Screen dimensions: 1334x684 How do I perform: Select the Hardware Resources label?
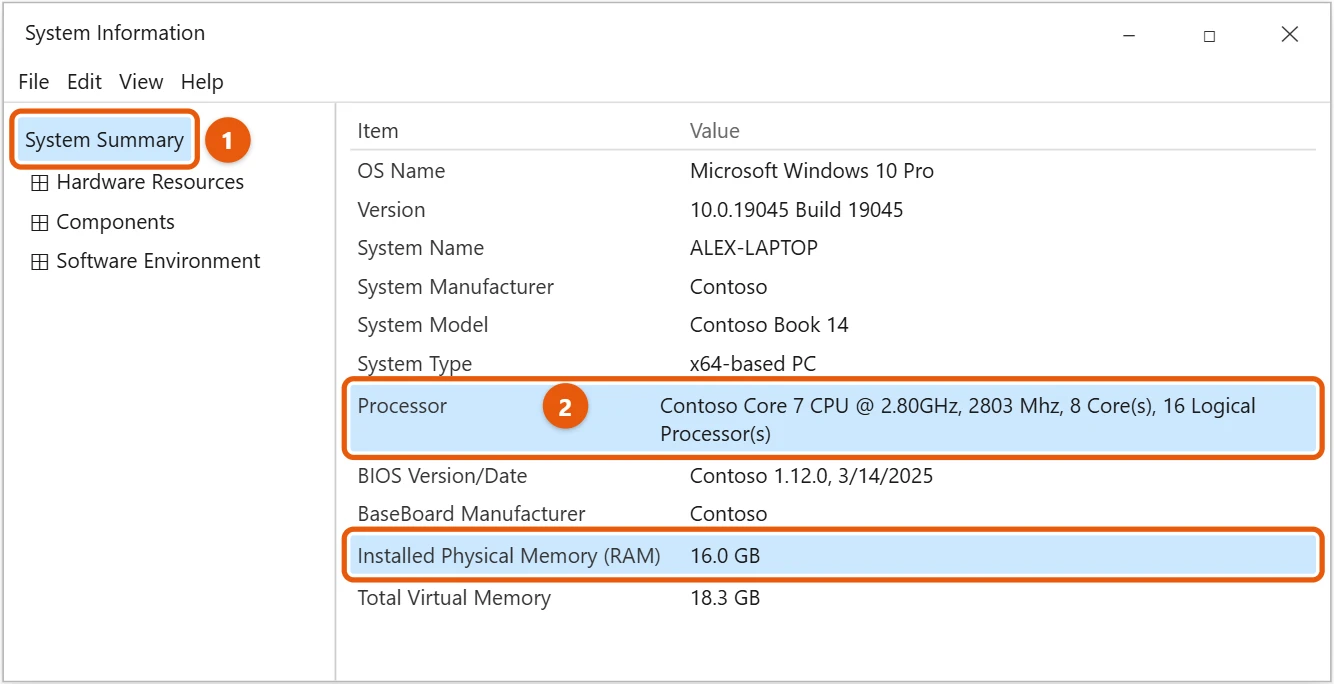(150, 182)
